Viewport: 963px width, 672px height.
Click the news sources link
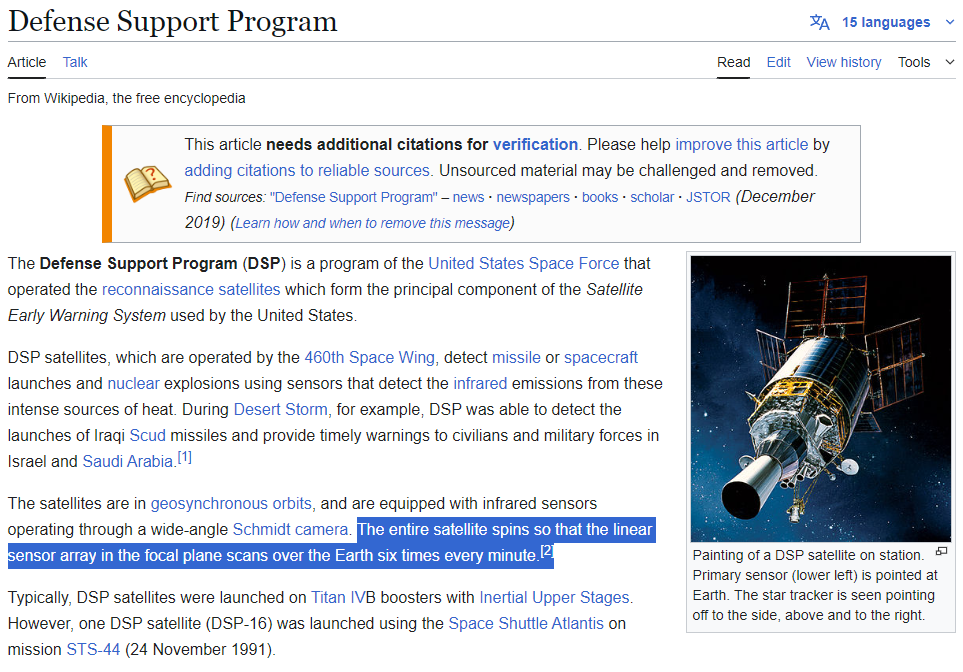(x=468, y=197)
